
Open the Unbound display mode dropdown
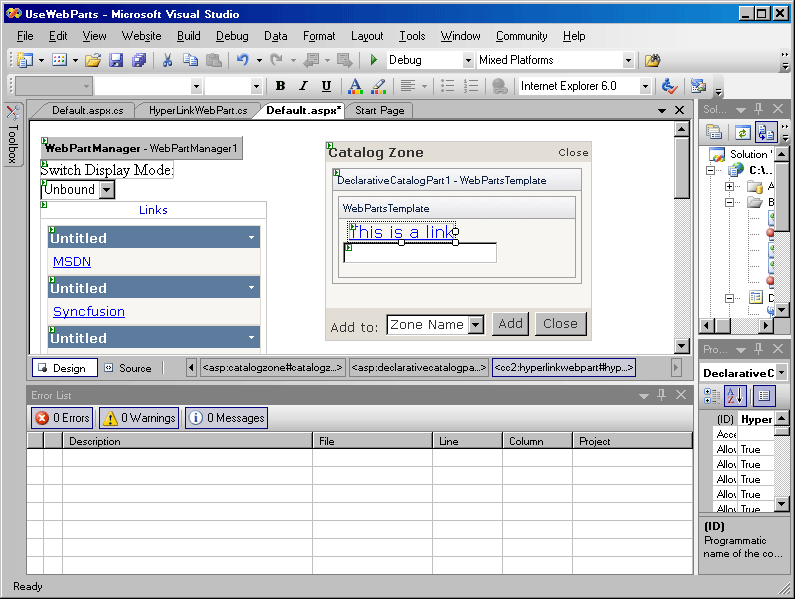(107, 189)
